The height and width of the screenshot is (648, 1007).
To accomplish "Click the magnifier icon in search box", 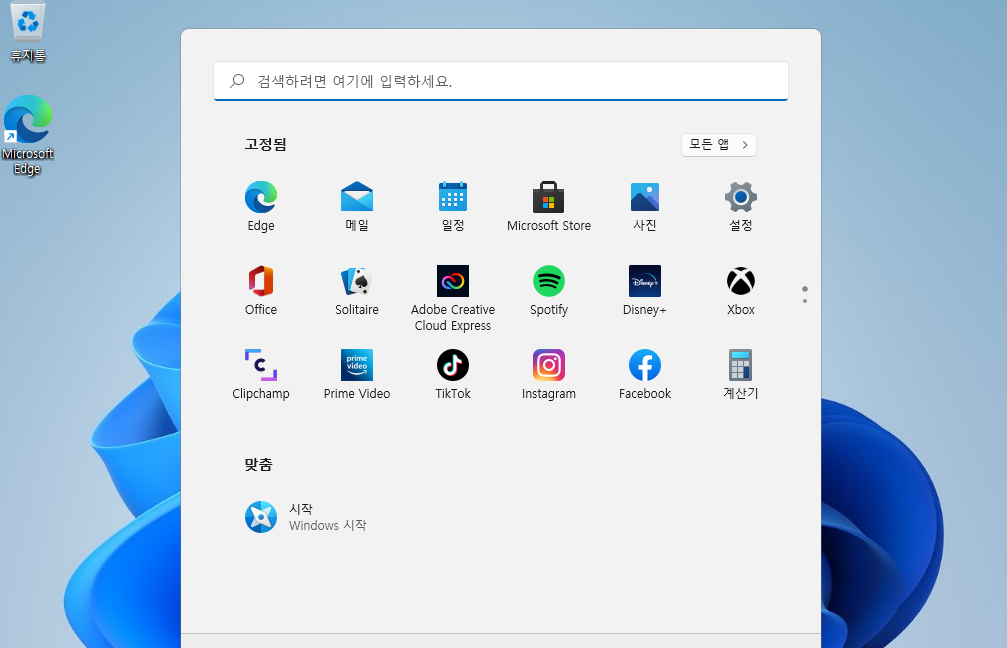I will coord(237,80).
